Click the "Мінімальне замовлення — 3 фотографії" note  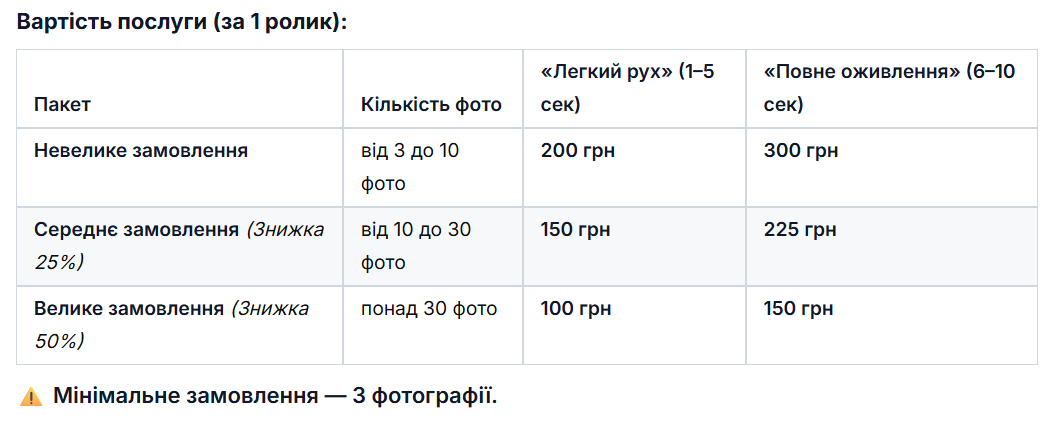tap(275, 396)
